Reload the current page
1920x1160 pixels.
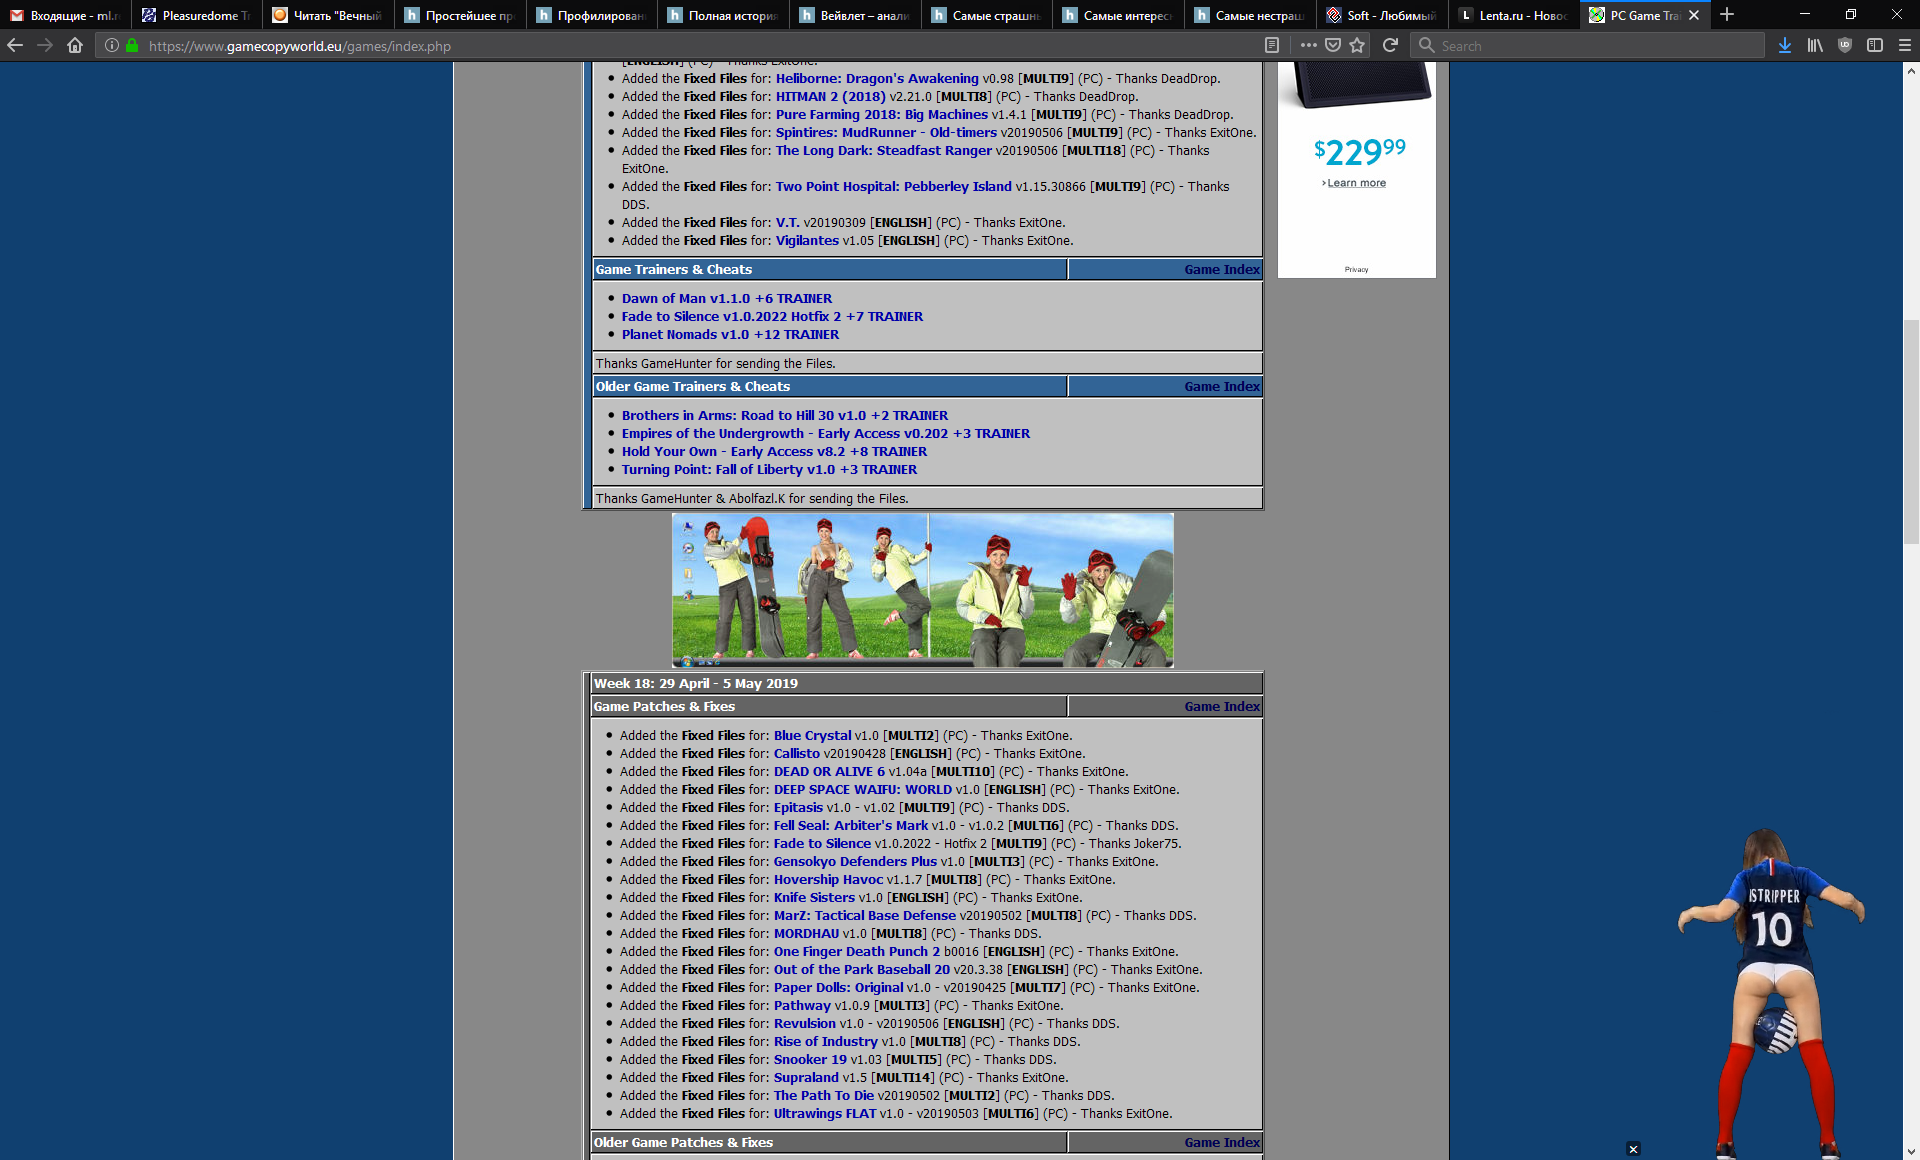1390,45
